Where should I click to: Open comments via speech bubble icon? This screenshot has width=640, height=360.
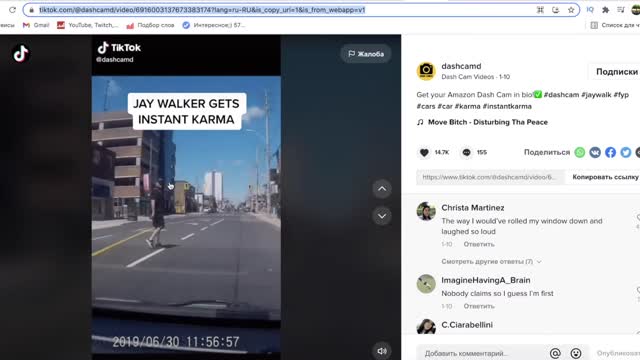coord(466,152)
